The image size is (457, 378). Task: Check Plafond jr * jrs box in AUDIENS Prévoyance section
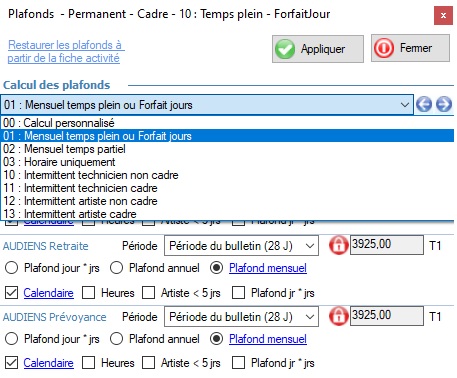238,363
